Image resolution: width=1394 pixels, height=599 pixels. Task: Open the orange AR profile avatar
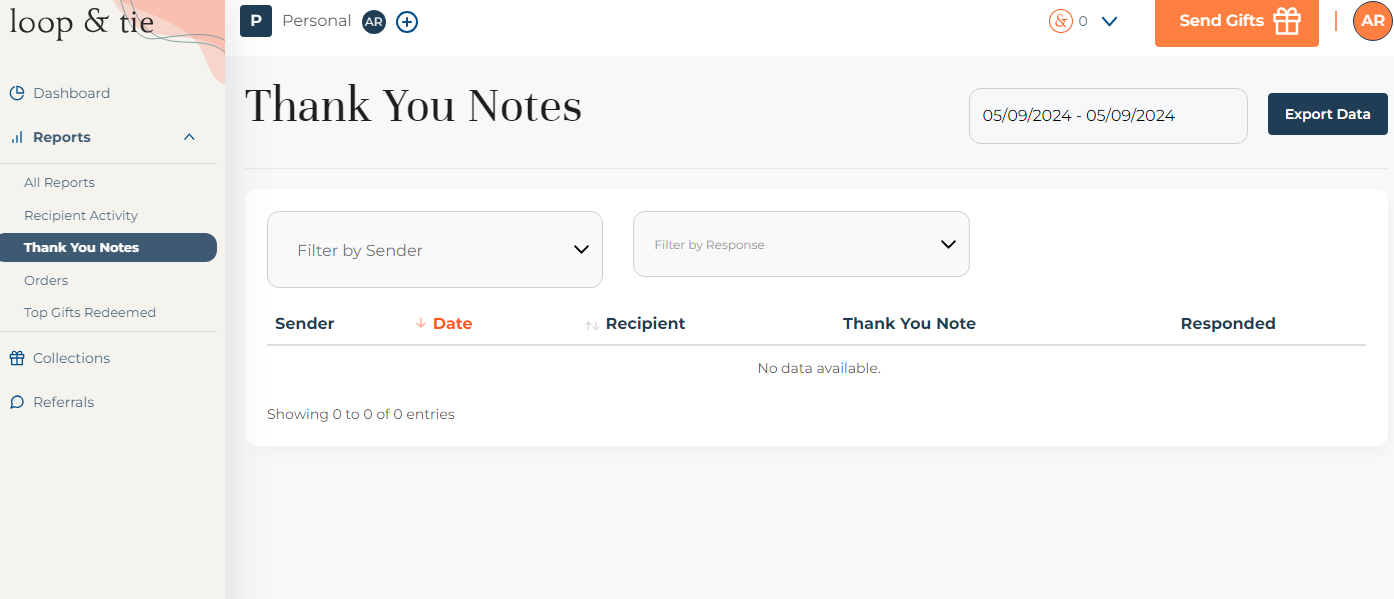click(x=1372, y=21)
